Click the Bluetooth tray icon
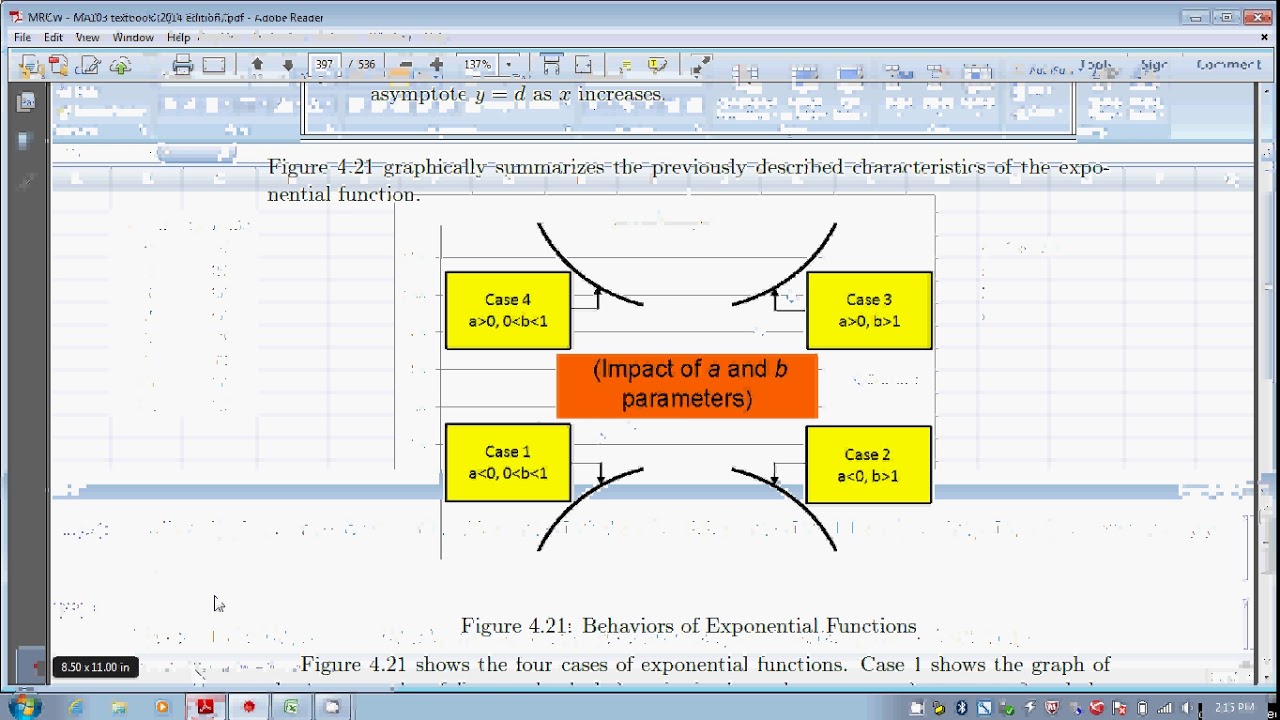Viewport: 1280px width, 720px height. (x=962, y=708)
